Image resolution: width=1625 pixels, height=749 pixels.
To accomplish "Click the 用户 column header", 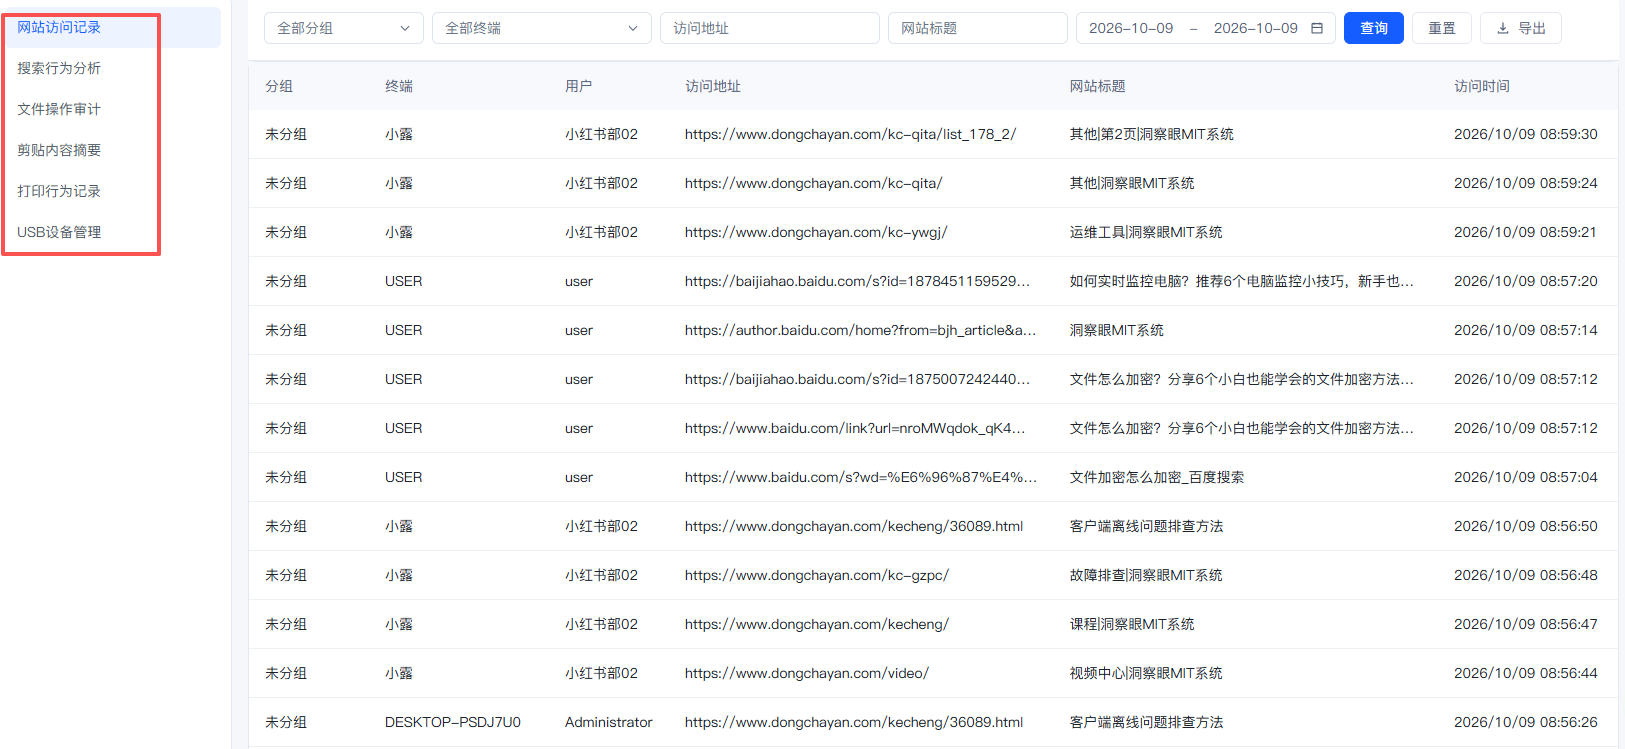I will coord(579,86).
